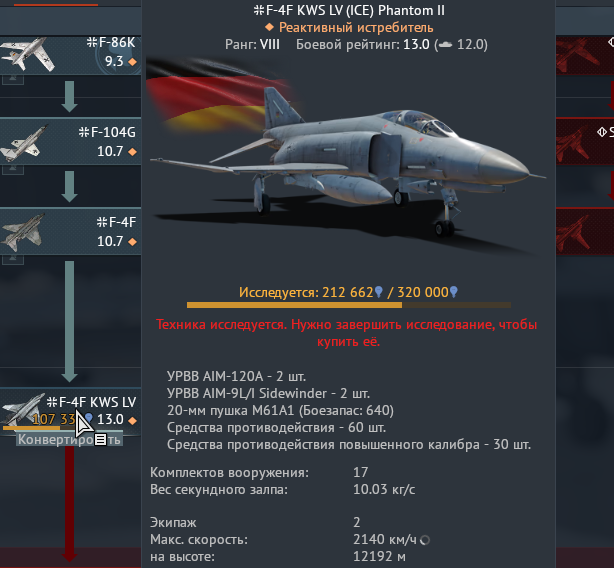Click the F-104G plane icon

click(x=24, y=142)
